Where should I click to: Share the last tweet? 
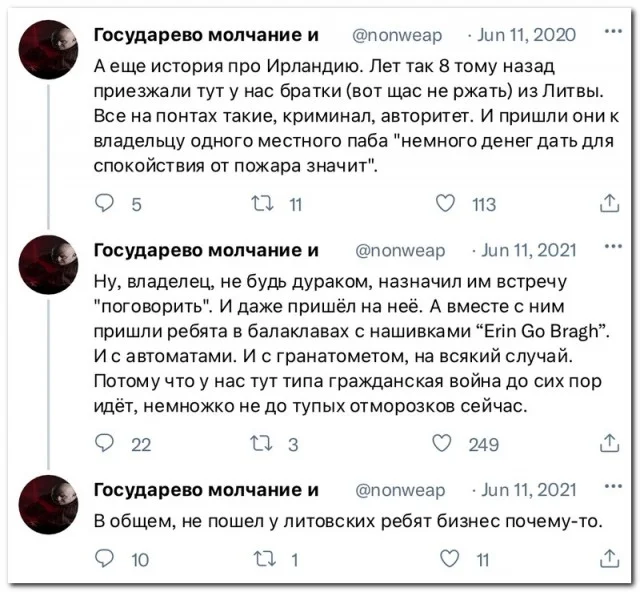(x=608, y=560)
